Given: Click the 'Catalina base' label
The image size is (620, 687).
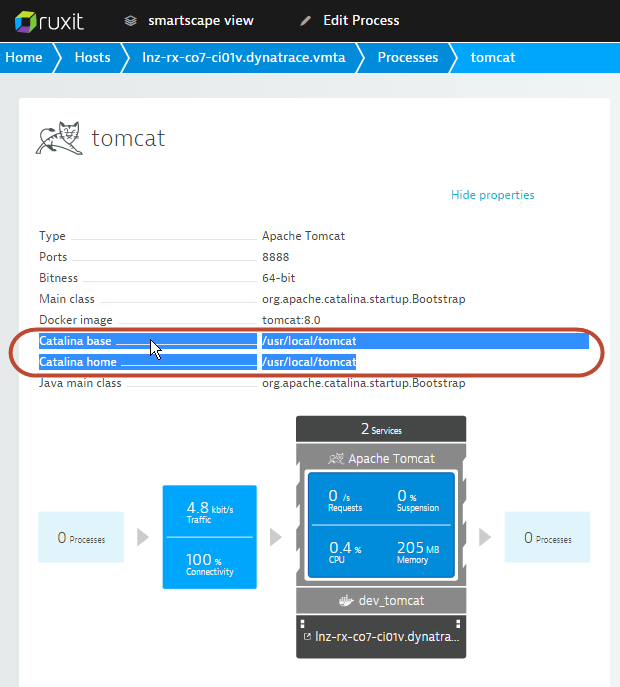Looking at the screenshot, I should point(75,341).
